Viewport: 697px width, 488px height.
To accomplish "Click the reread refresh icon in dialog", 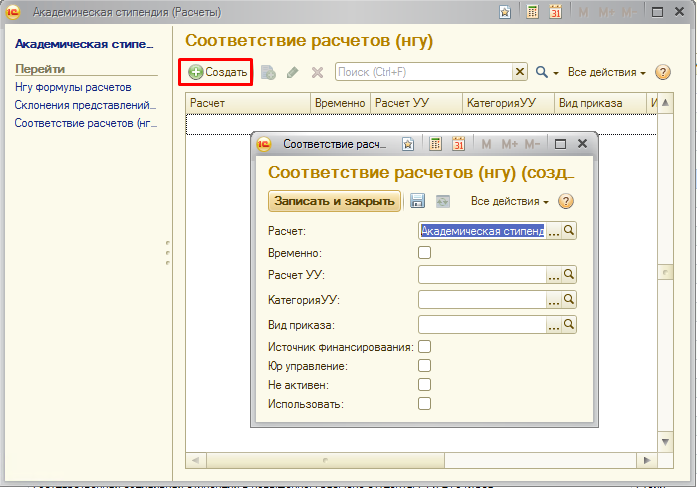I will point(442,201).
